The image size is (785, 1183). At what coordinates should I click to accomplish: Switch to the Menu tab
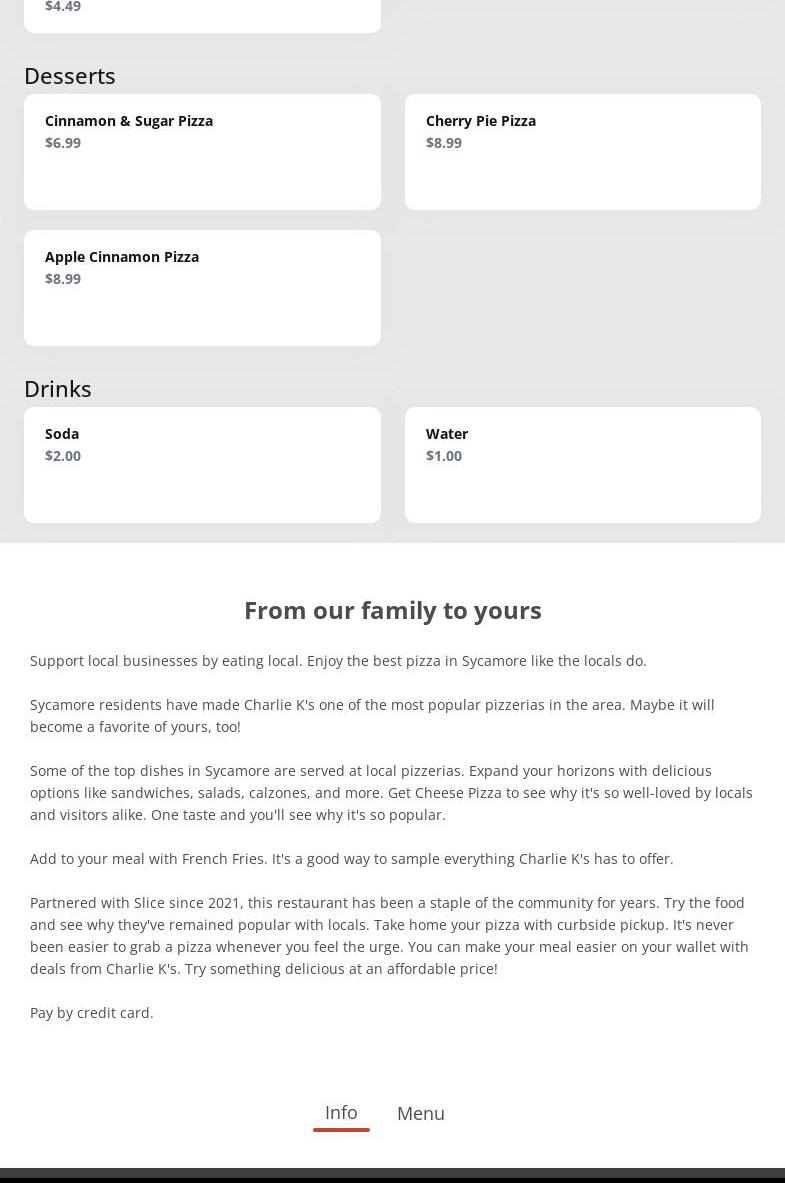click(x=421, y=1113)
